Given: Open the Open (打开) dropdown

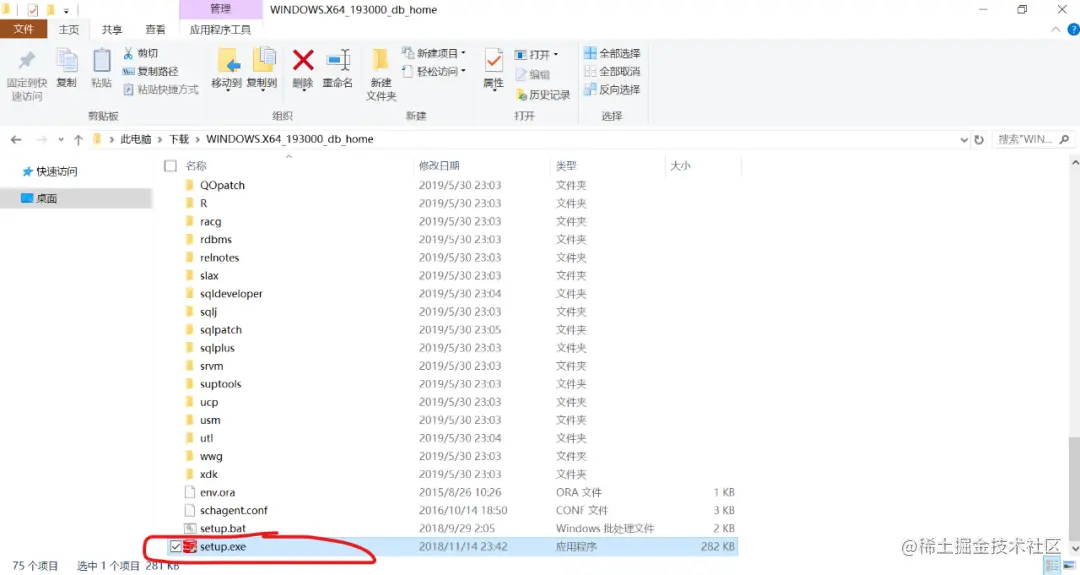Looking at the screenshot, I should pyautogui.click(x=537, y=54).
